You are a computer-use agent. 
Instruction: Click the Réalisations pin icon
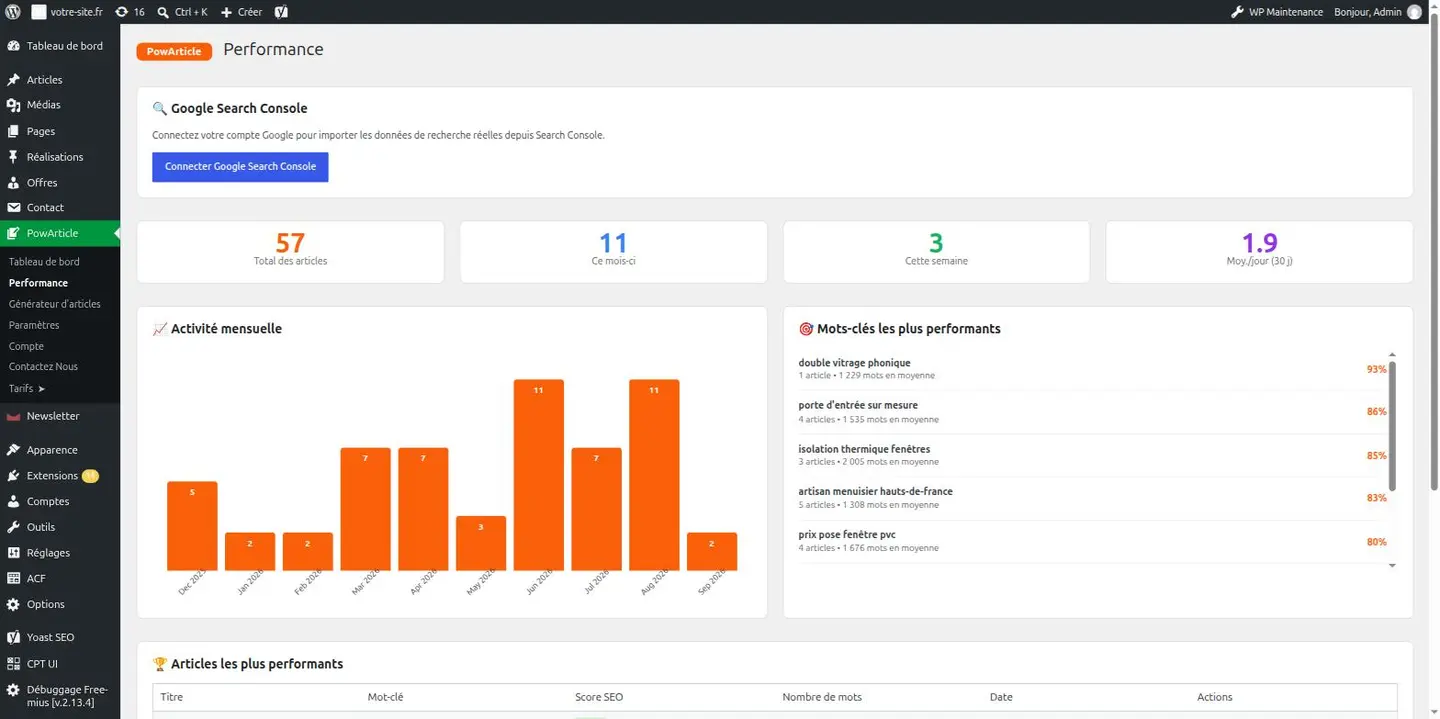pyautogui.click(x=13, y=157)
